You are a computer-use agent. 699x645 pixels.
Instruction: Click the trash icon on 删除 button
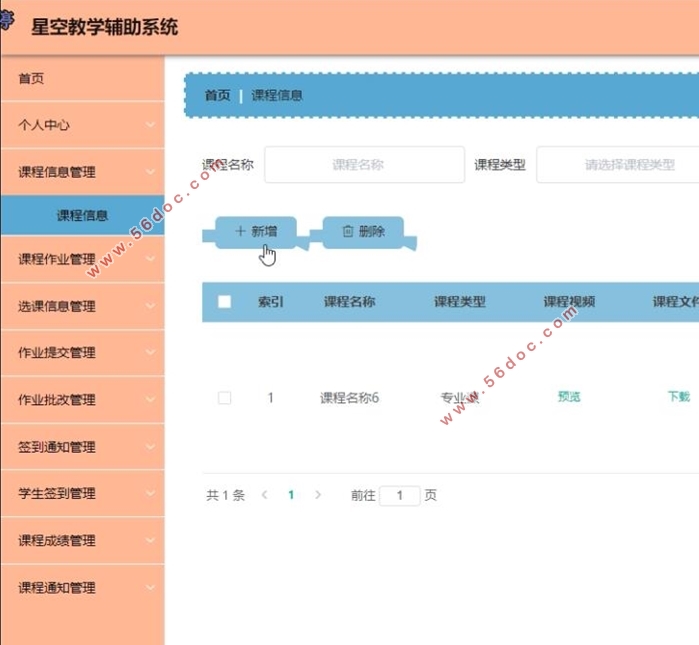(x=348, y=231)
